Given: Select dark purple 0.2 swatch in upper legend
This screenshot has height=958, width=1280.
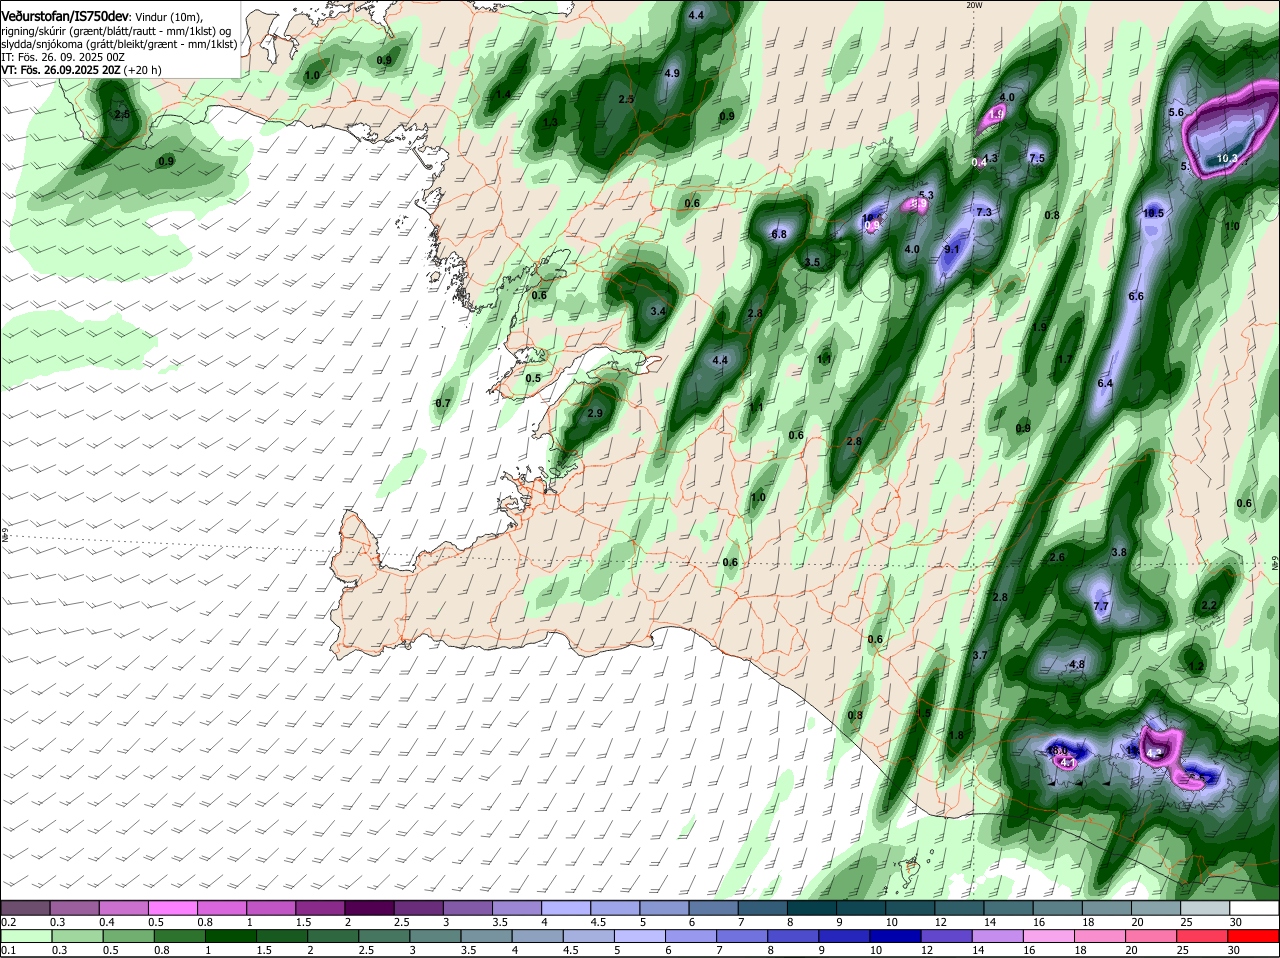Looking at the screenshot, I should [26, 907].
